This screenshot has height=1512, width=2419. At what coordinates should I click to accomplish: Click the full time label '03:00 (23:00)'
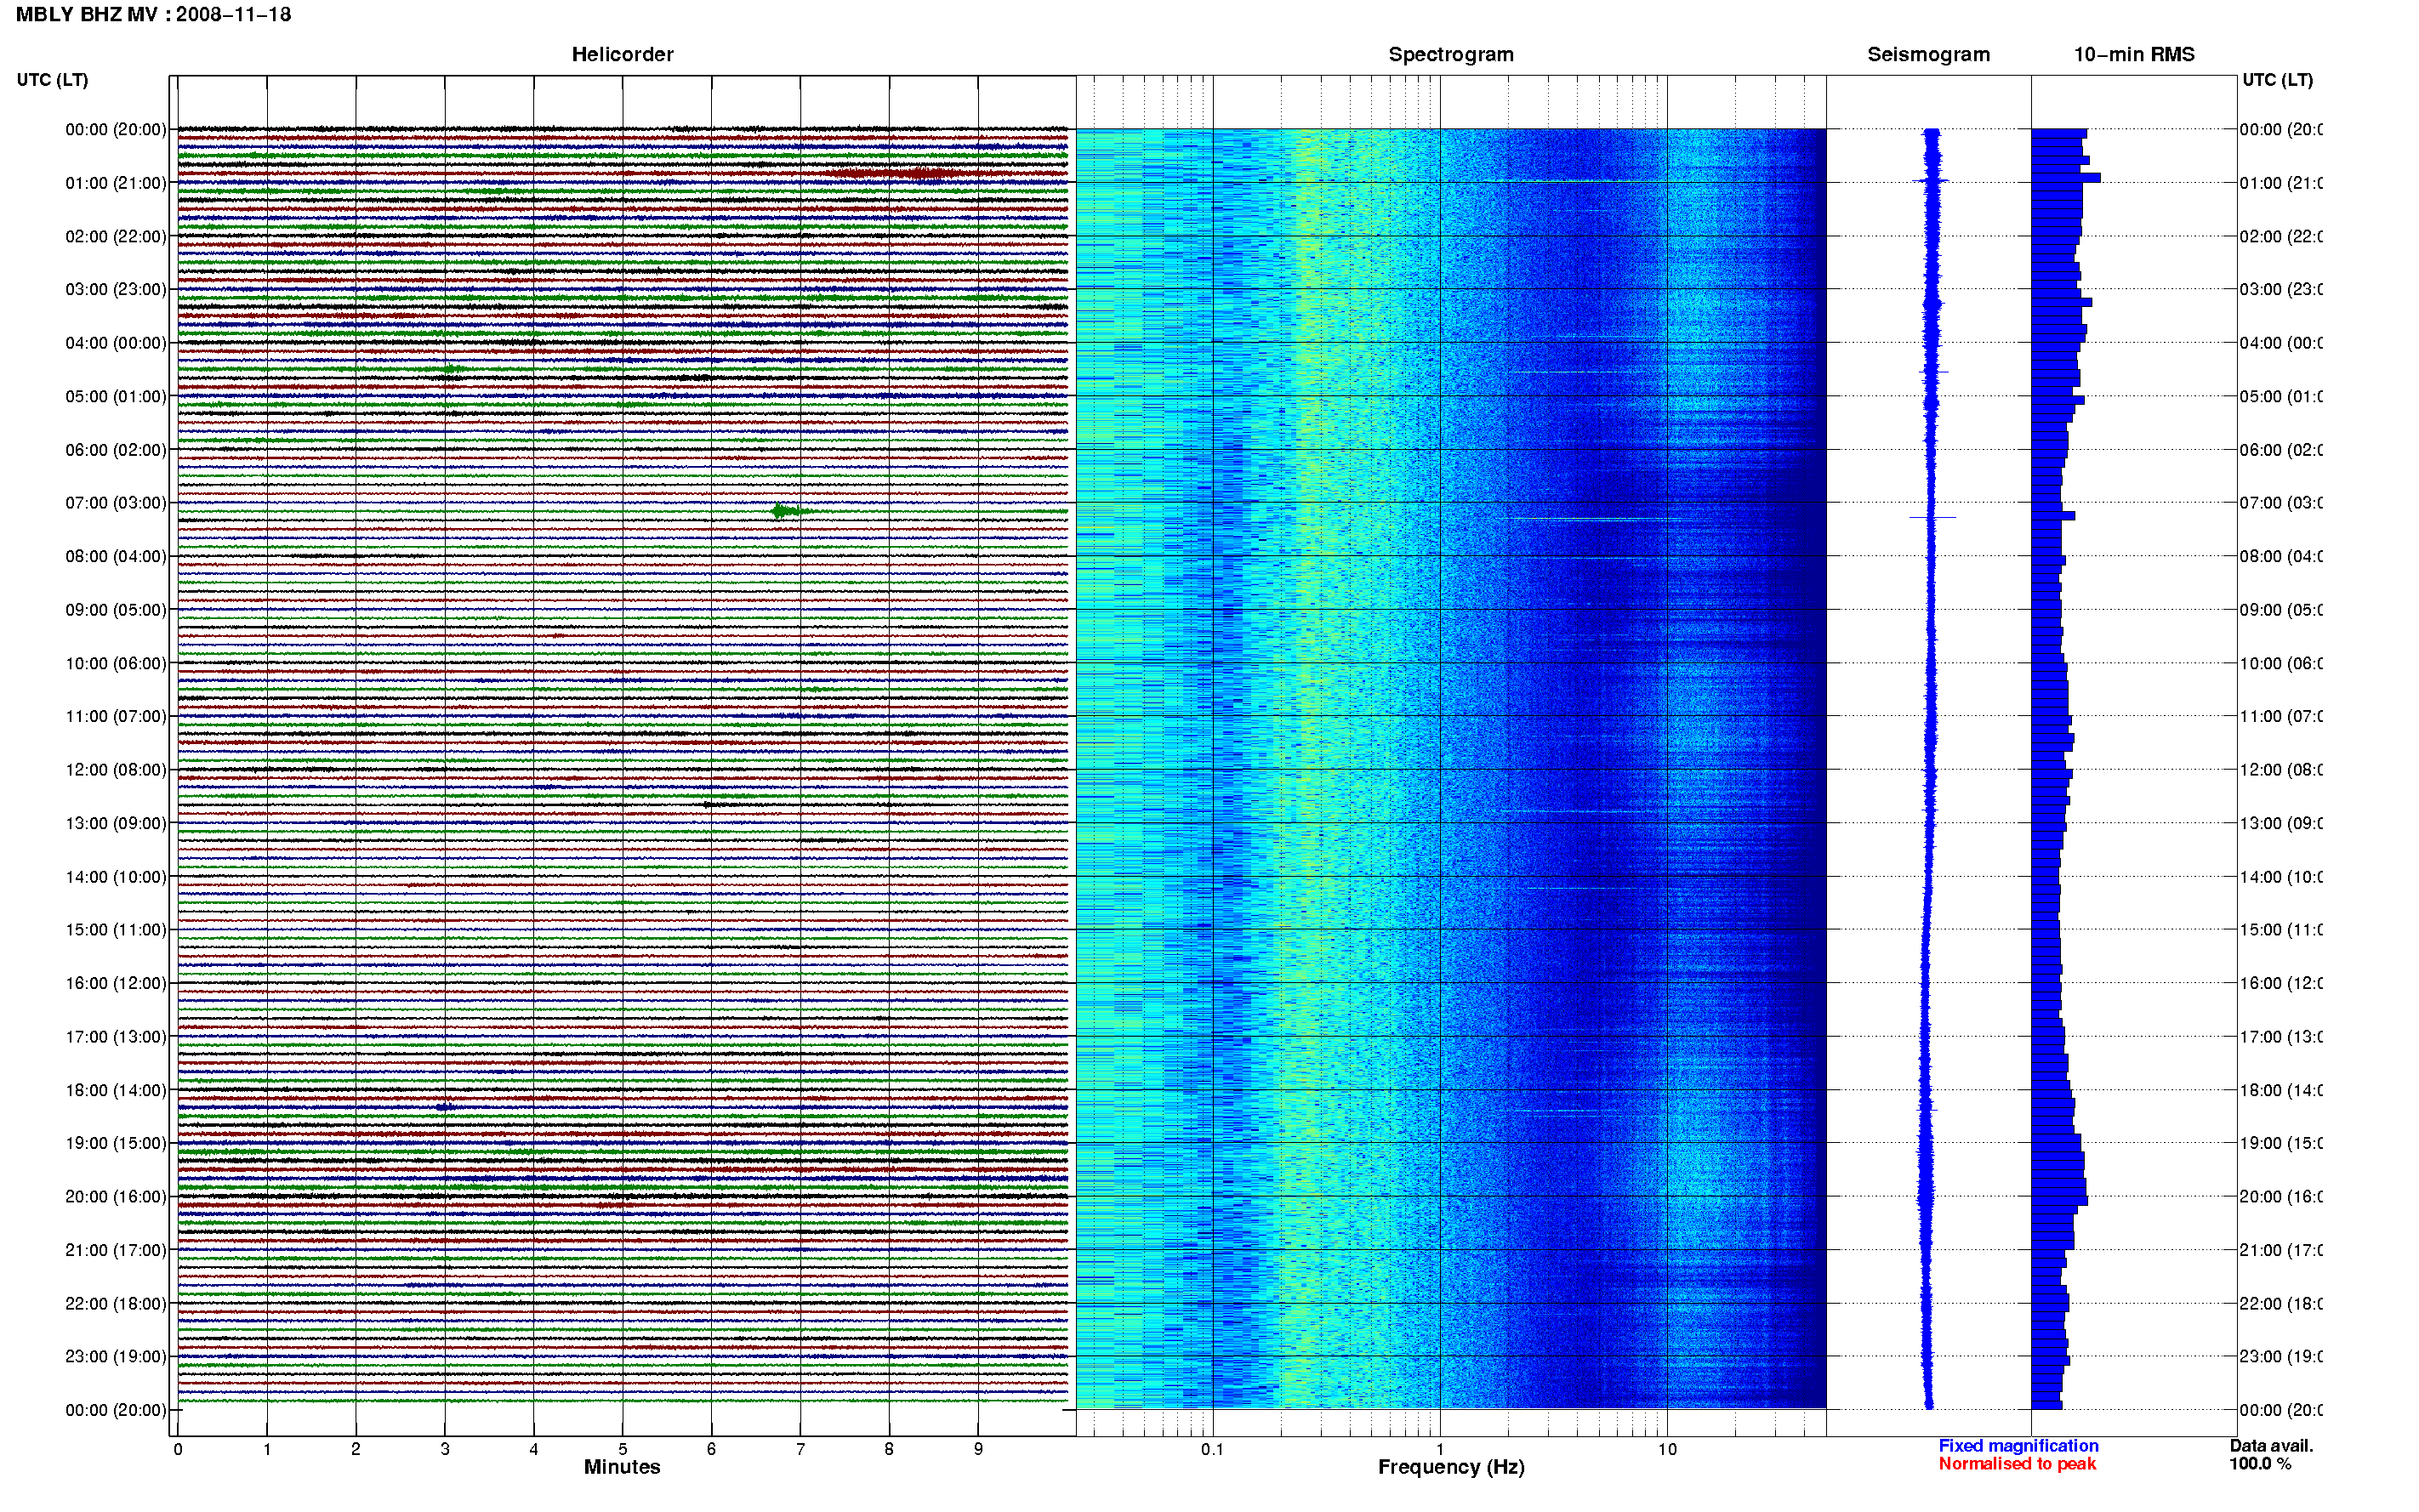[116, 290]
